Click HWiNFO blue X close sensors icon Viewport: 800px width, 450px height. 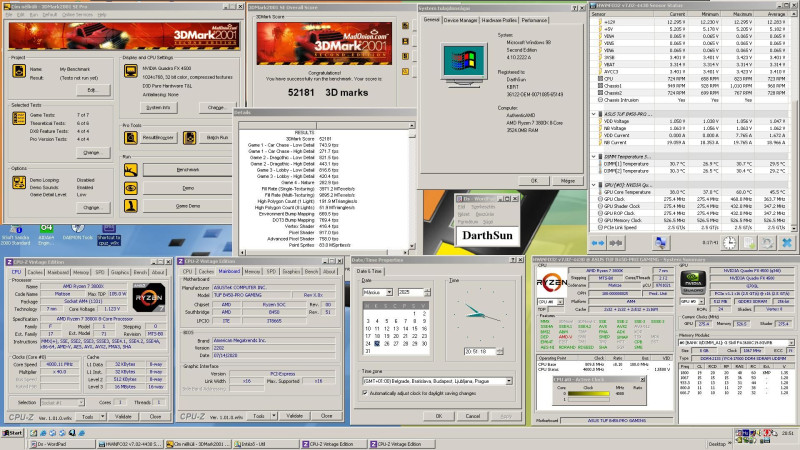[x=787, y=243]
